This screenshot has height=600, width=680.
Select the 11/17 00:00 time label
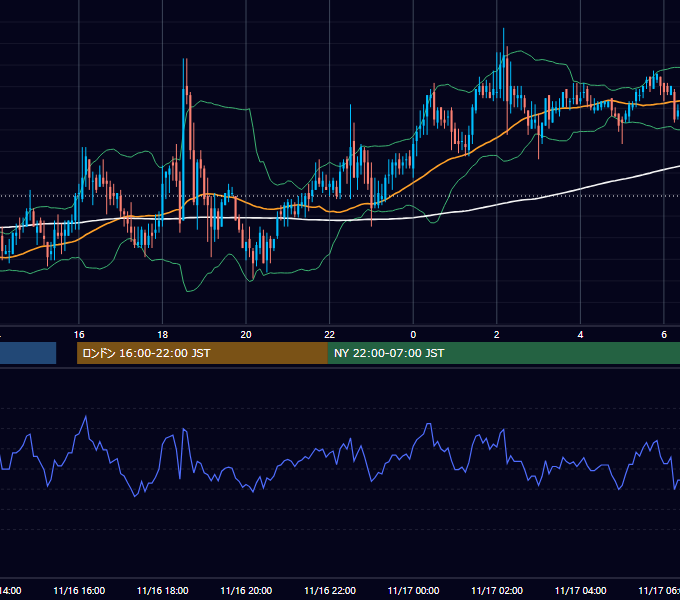413,590
